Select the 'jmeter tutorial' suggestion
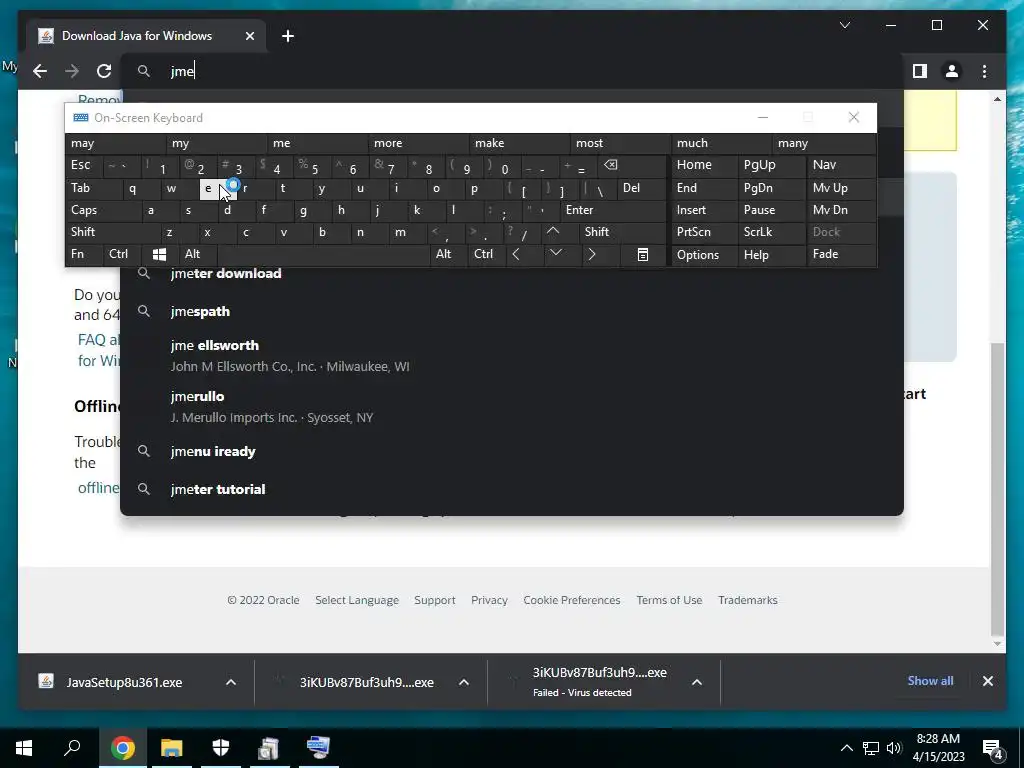The image size is (1024, 768). click(512, 489)
